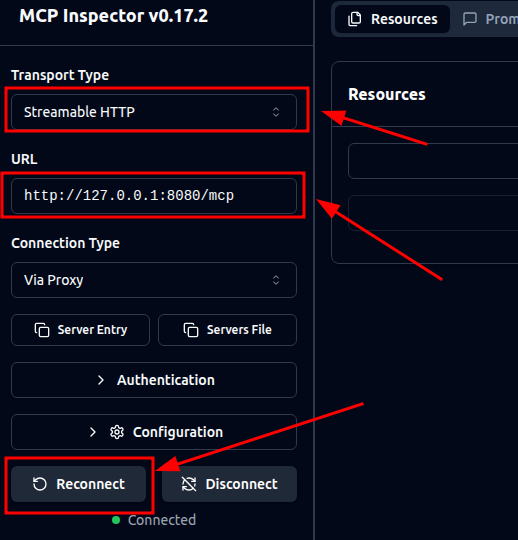Viewport: 518px width, 540px height.
Task: Click into the URL input field
Action: 154,196
